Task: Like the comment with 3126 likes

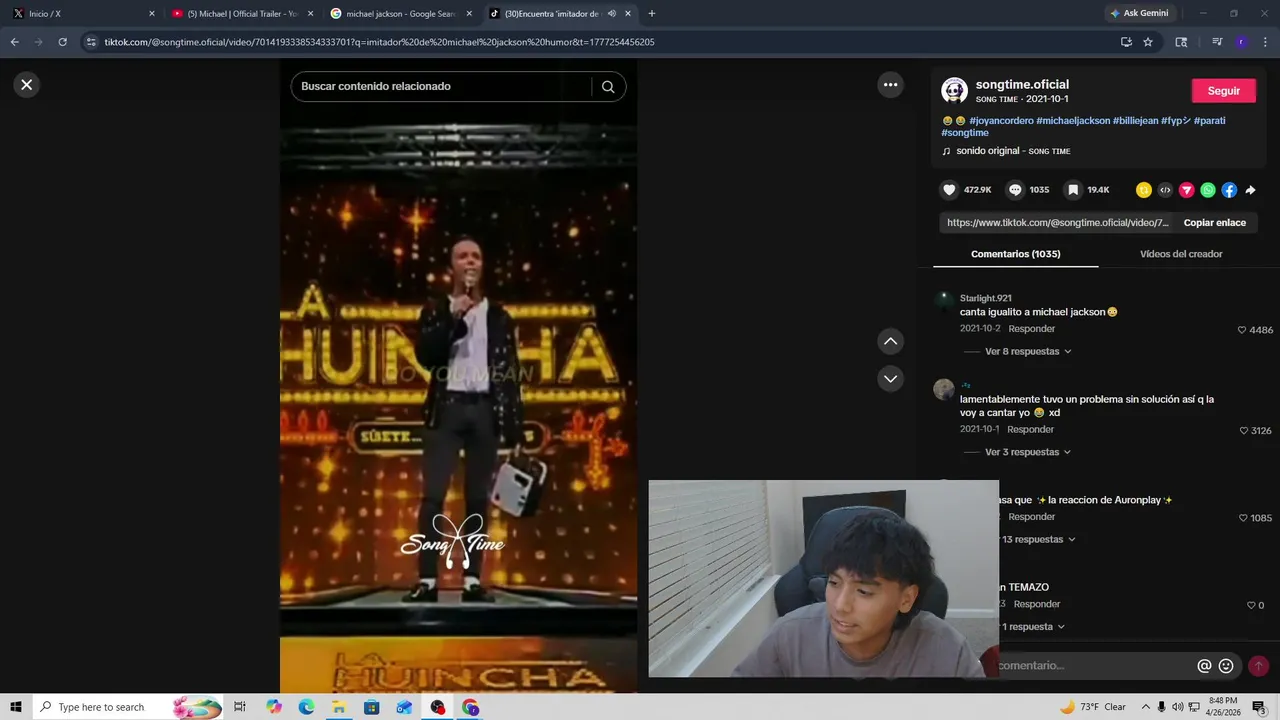Action: pyautogui.click(x=1244, y=431)
